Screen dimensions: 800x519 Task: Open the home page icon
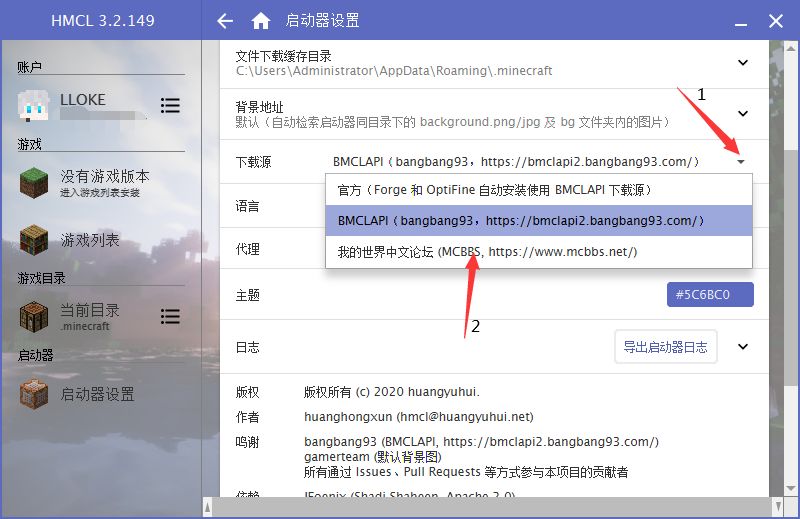pos(261,21)
